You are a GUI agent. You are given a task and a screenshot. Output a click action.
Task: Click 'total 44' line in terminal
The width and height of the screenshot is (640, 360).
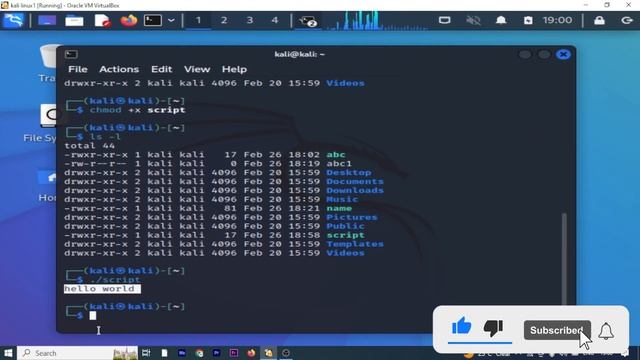click(89, 146)
